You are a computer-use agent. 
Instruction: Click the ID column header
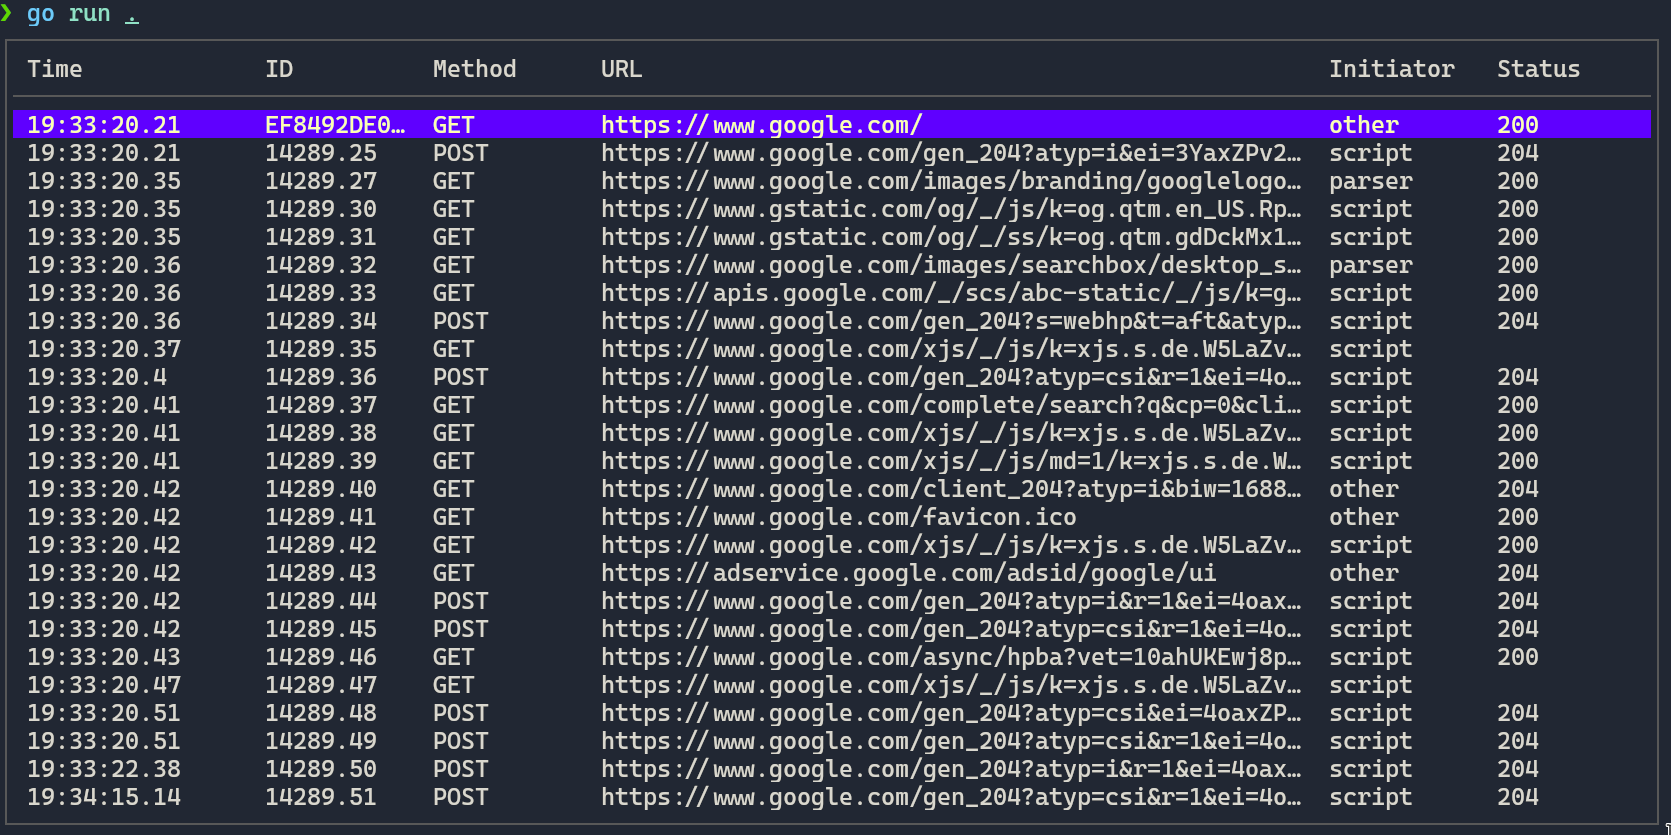[279, 69]
